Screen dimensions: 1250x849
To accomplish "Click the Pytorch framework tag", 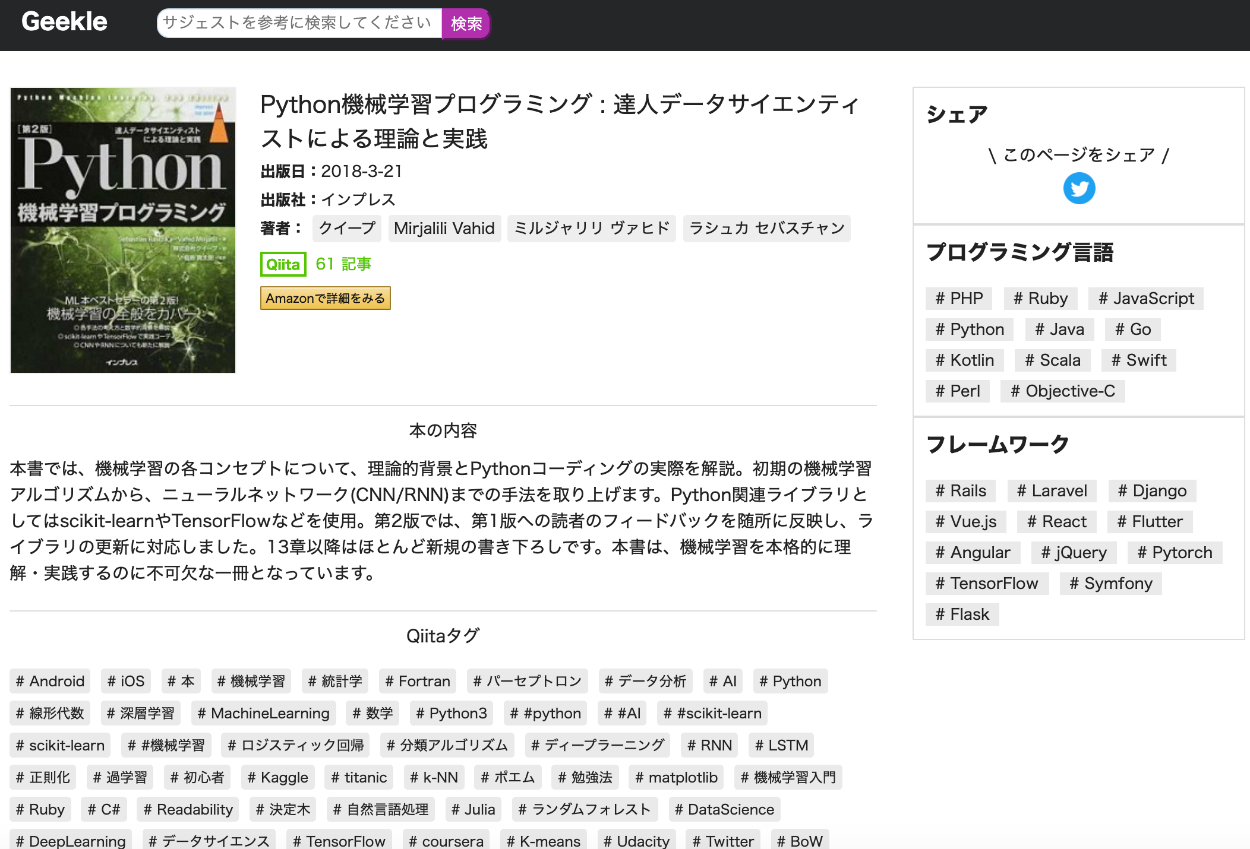I will tap(1175, 552).
